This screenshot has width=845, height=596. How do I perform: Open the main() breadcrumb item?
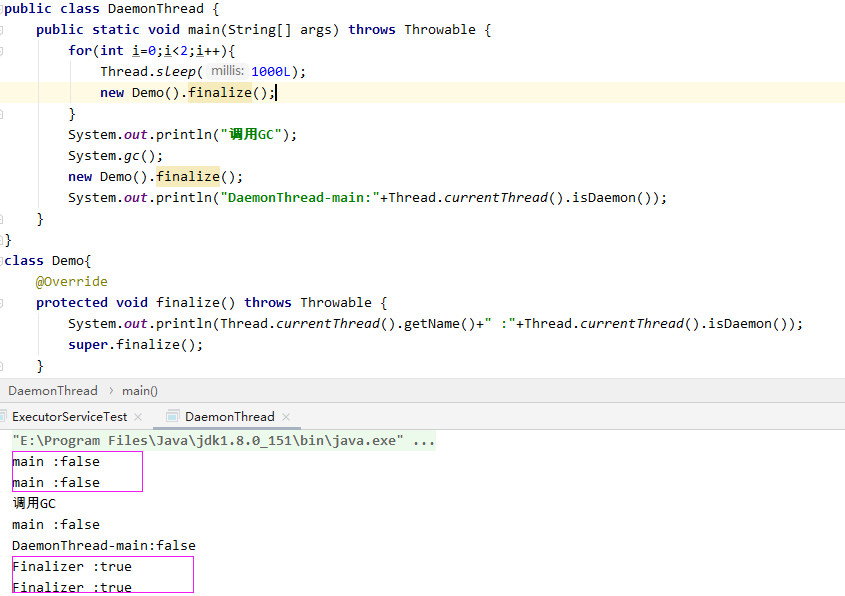pos(140,391)
